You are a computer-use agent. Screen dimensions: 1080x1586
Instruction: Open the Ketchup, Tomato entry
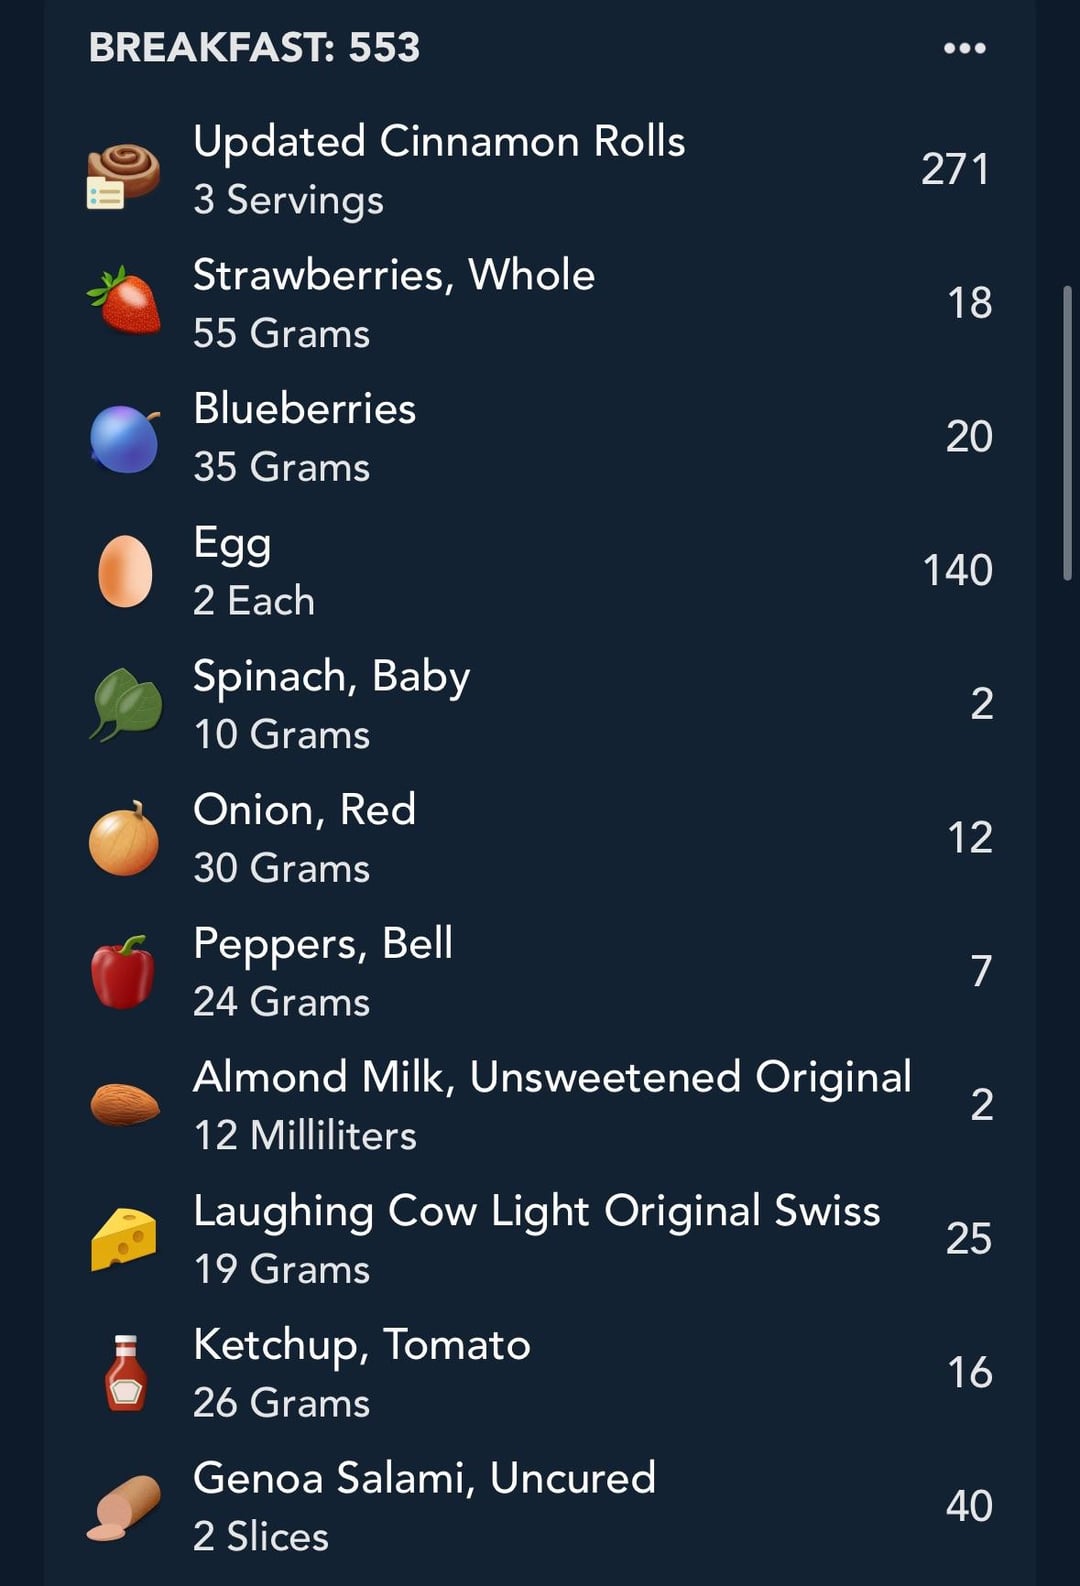pos(540,1373)
